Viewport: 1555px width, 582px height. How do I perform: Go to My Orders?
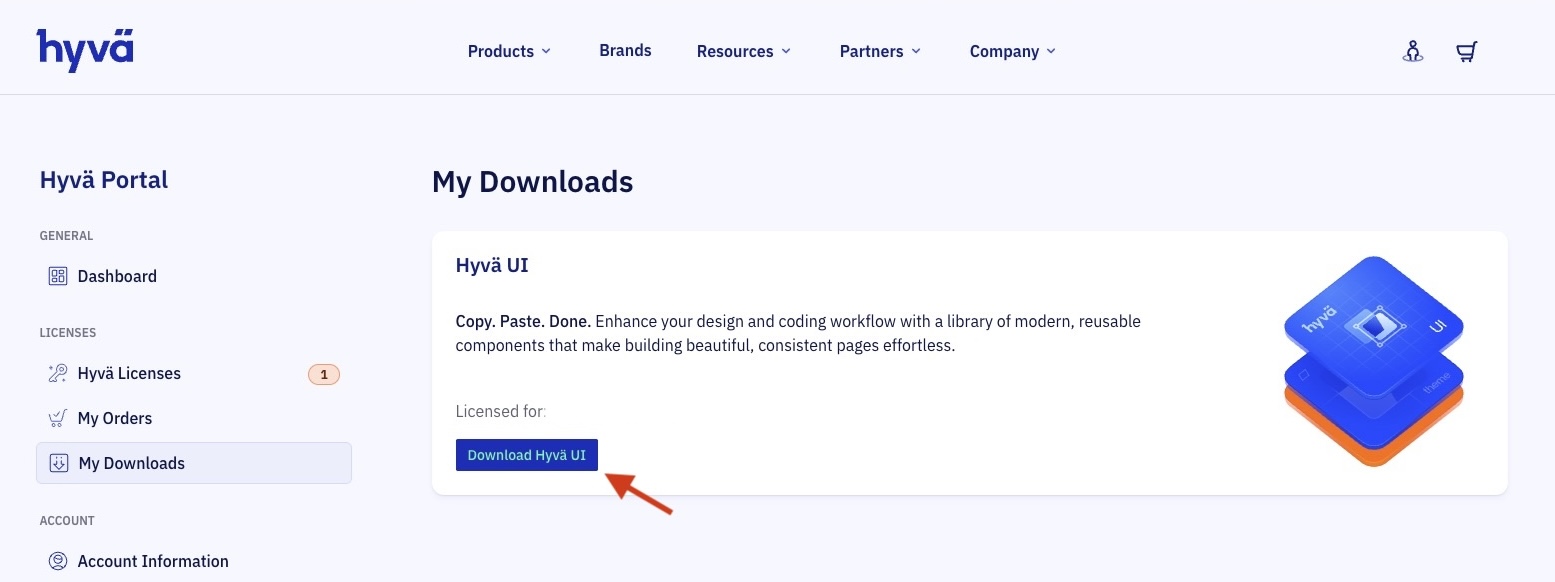click(x=115, y=417)
